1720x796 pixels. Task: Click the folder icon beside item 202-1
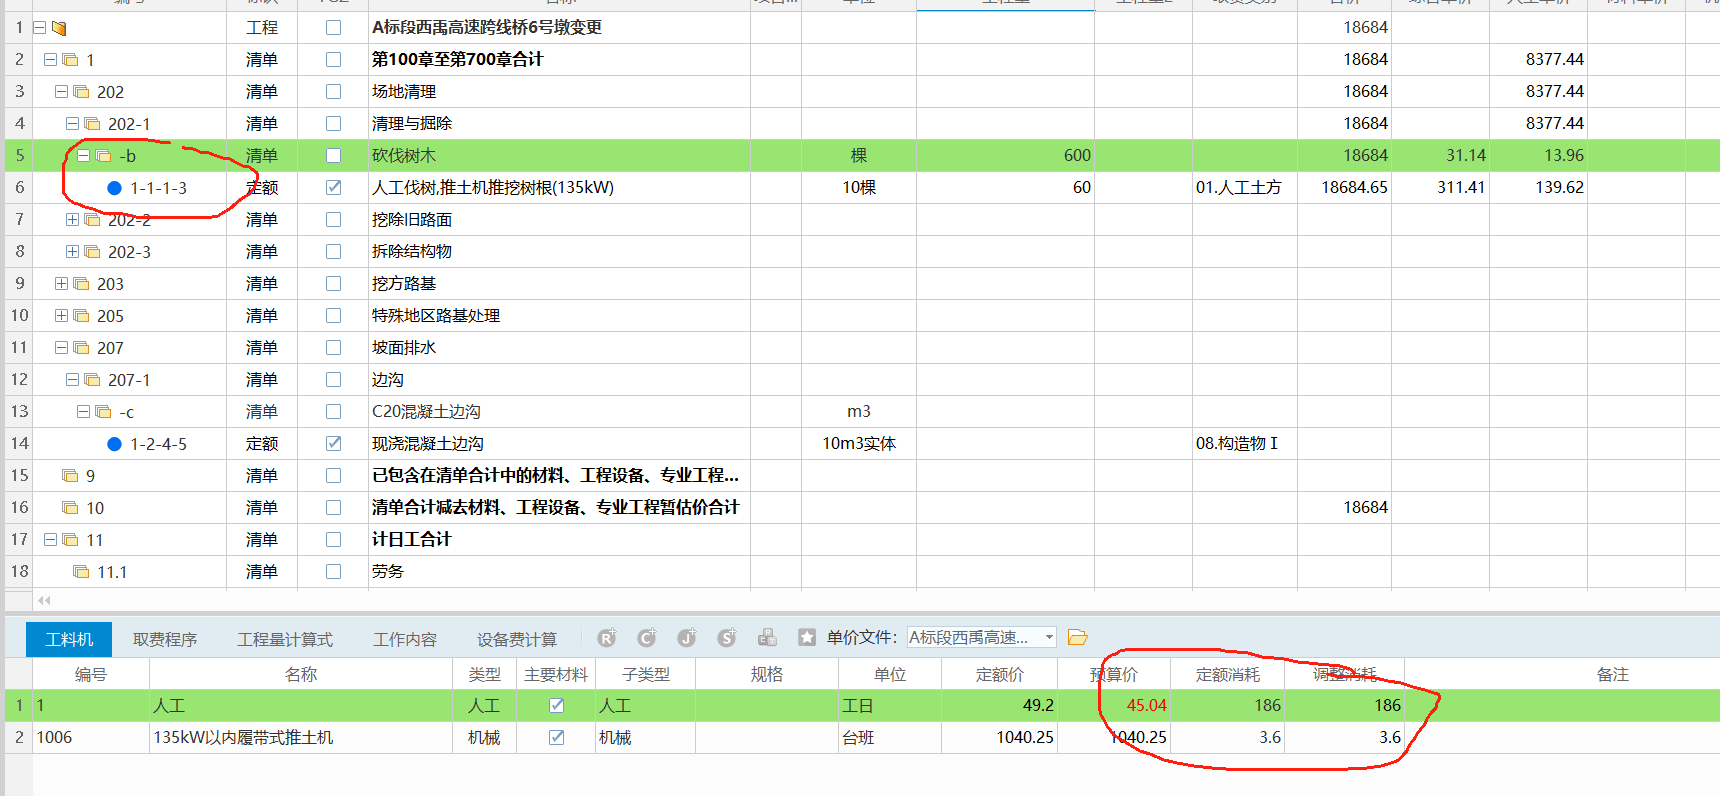point(92,124)
